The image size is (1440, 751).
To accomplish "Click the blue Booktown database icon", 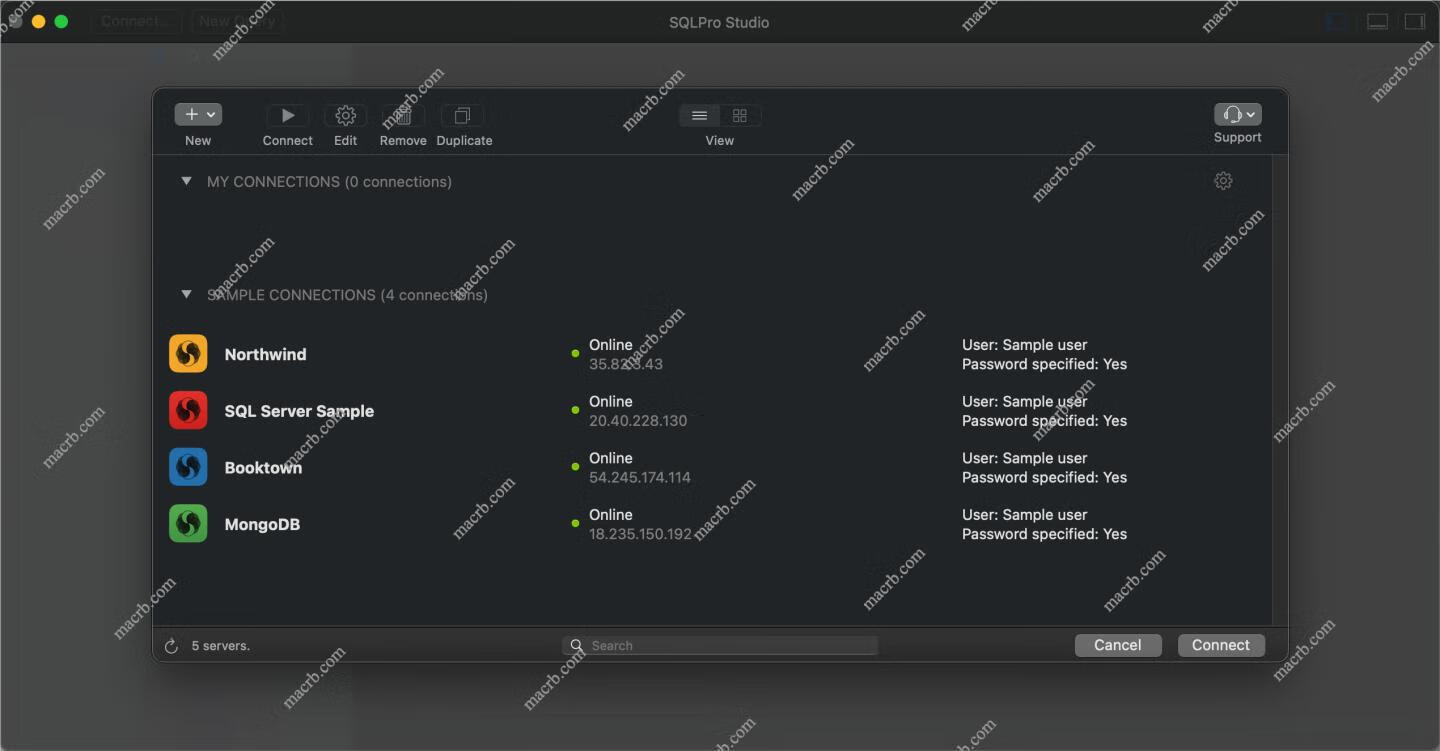I will pyautogui.click(x=188, y=467).
